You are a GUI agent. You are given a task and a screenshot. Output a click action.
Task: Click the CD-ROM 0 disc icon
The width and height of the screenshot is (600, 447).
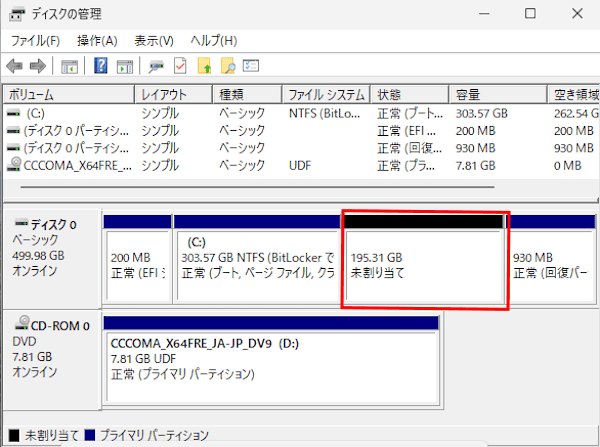[x=22, y=323]
